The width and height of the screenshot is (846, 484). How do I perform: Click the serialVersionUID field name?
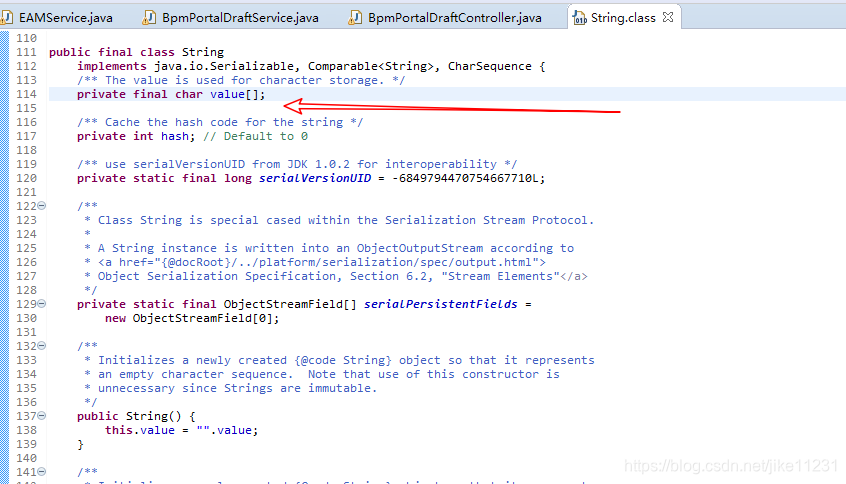315,178
